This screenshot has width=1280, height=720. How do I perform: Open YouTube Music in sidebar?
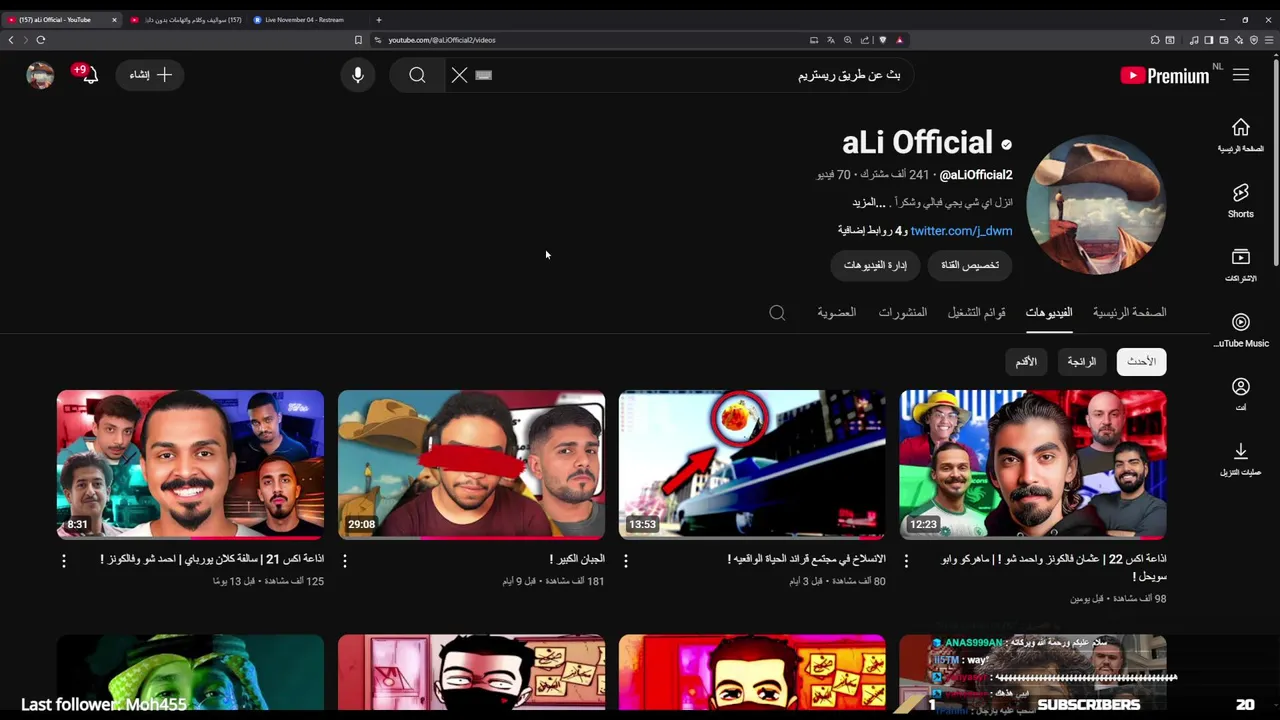point(1241,330)
